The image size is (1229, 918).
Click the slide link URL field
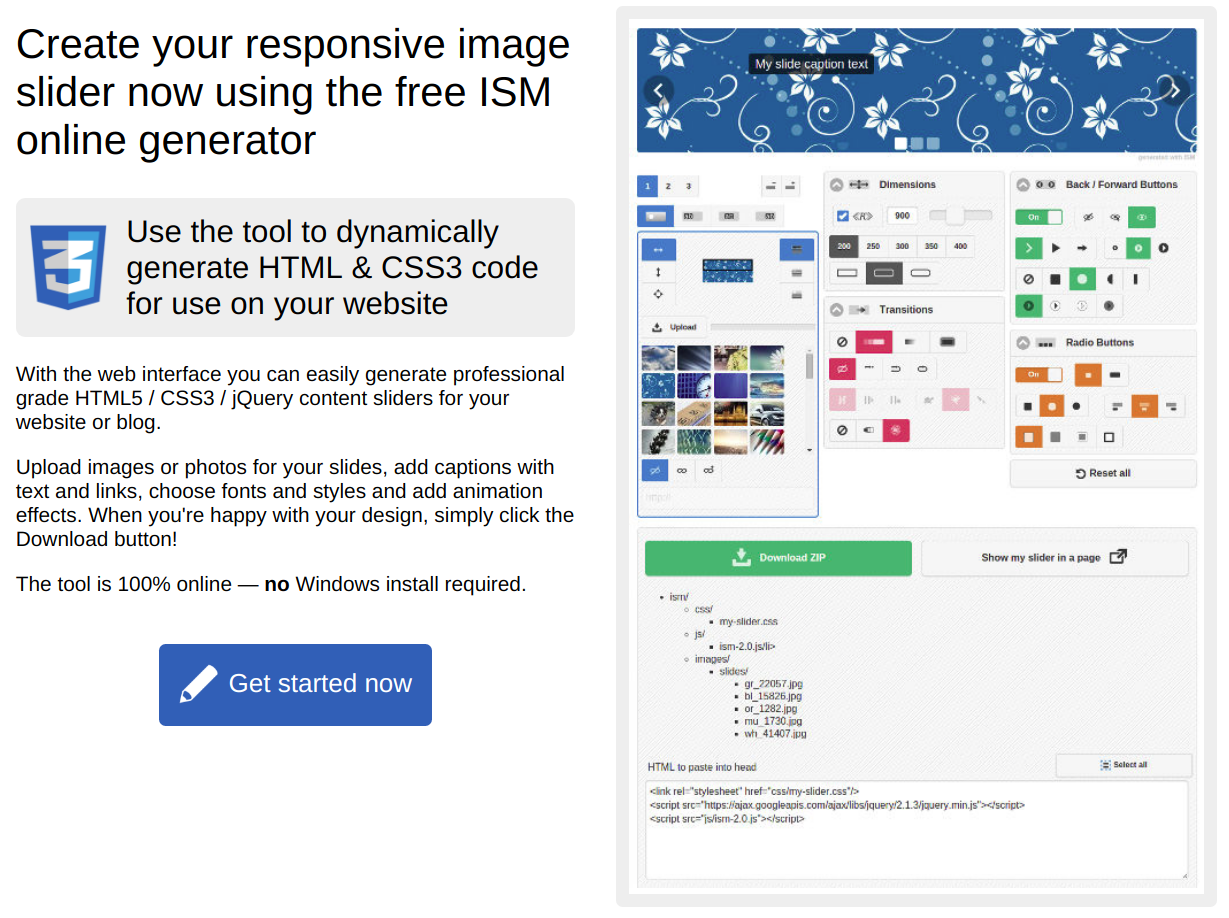pyautogui.click(x=729, y=497)
